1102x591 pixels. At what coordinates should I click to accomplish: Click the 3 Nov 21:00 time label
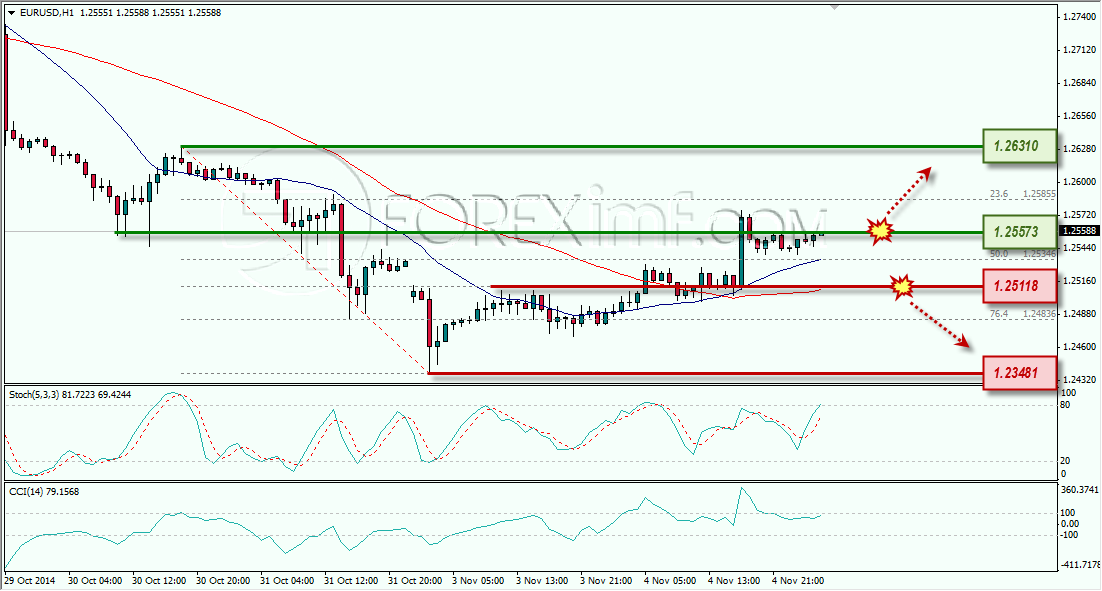[606, 580]
